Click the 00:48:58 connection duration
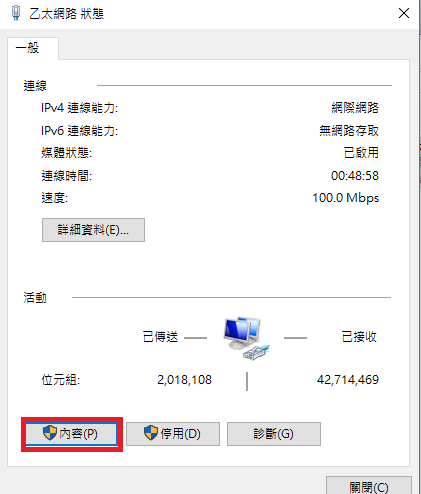This screenshot has height=494, width=421. [355, 176]
